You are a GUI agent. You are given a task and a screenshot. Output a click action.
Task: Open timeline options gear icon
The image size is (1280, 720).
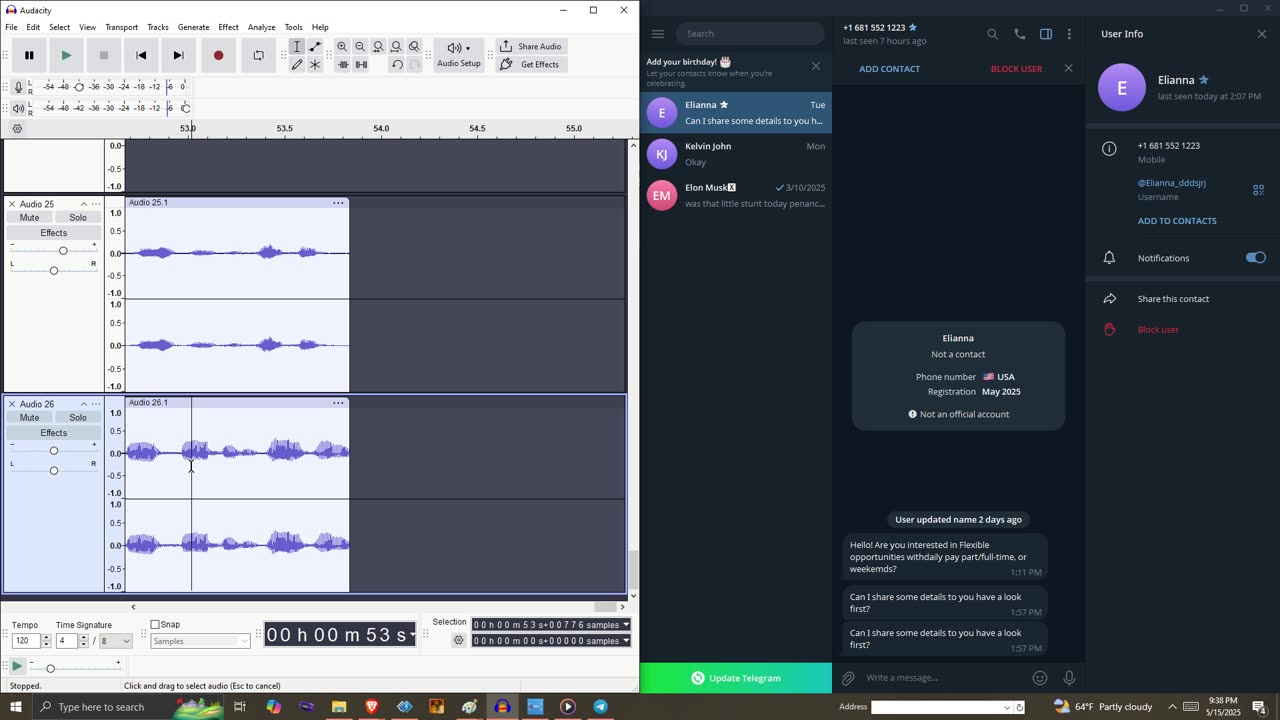(17, 129)
